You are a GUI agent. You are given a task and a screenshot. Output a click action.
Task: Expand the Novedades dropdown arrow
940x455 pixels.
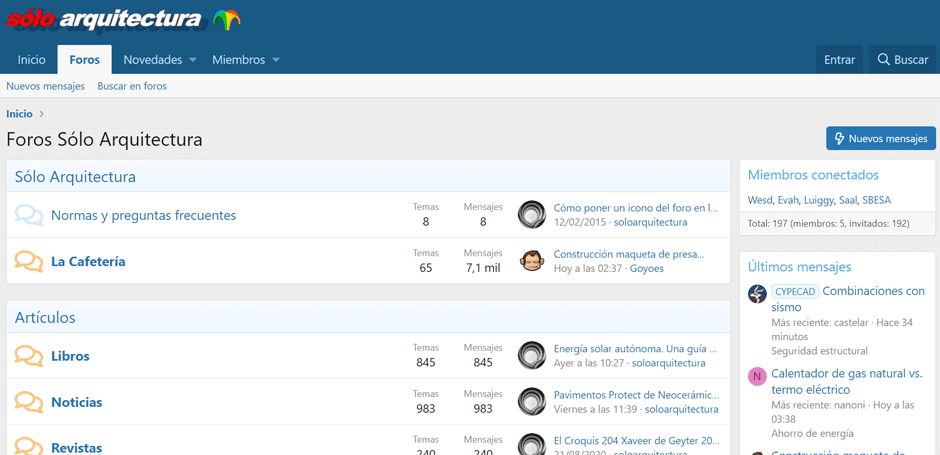pyautogui.click(x=193, y=60)
